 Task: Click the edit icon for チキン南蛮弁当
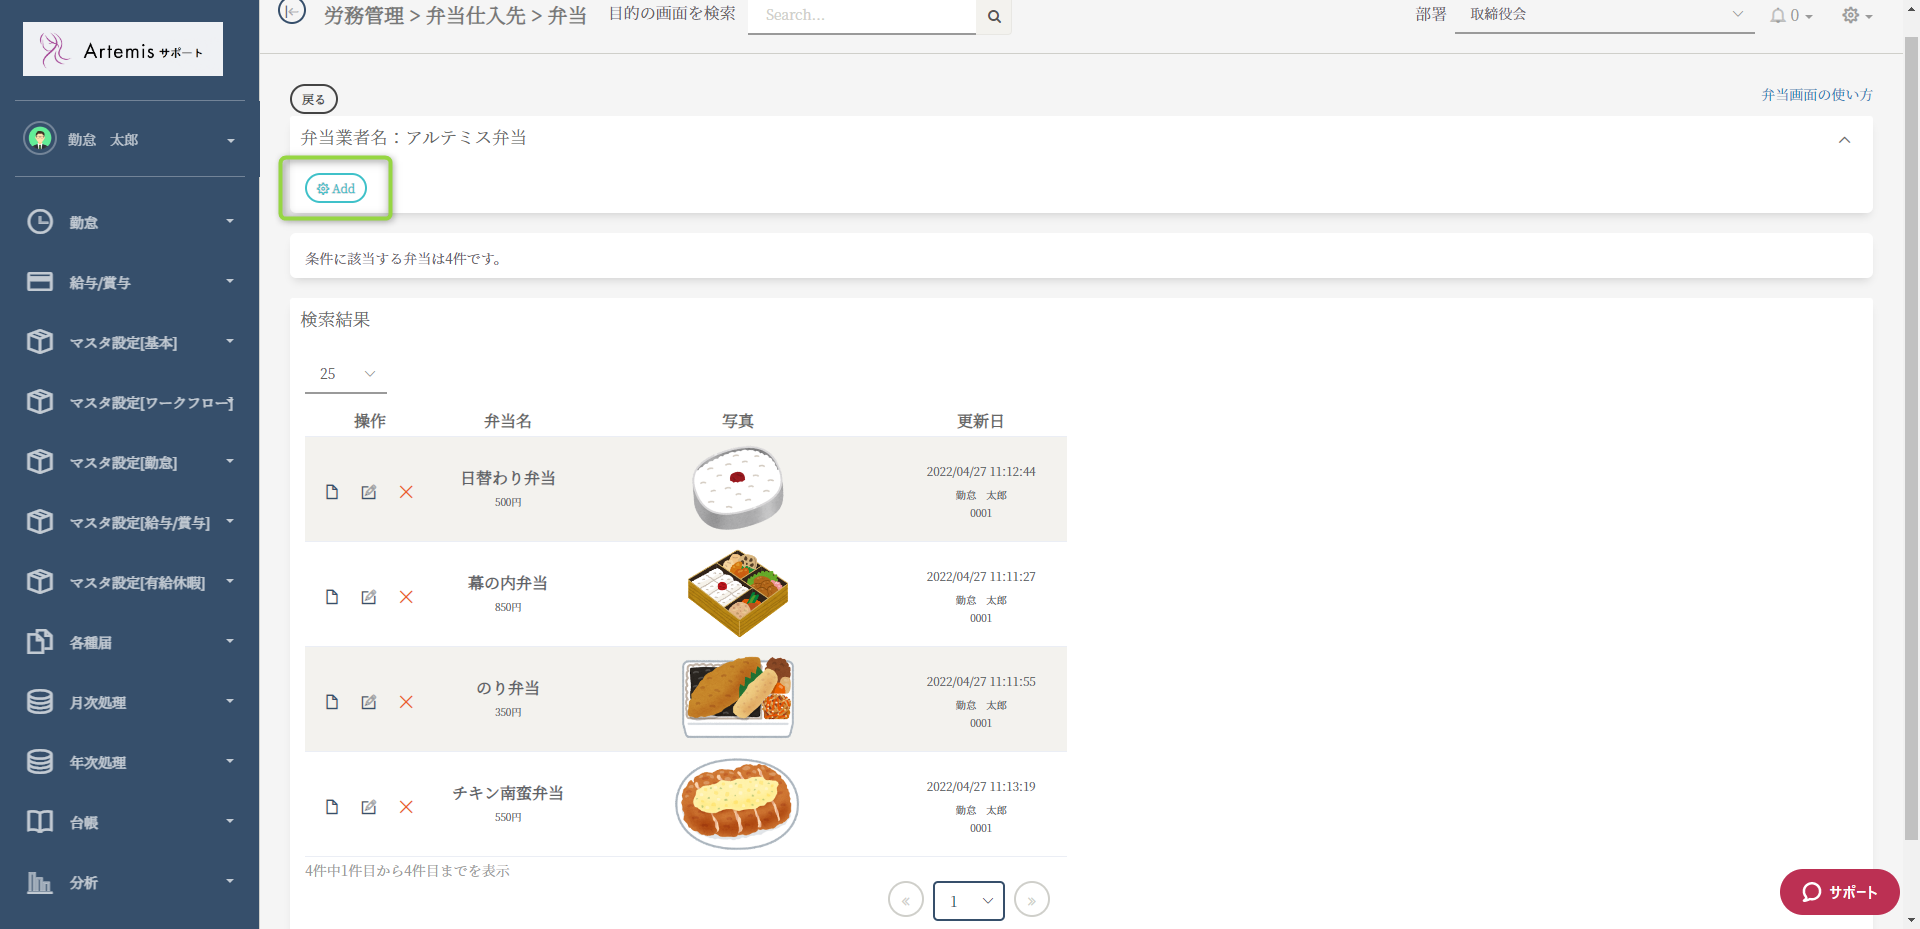click(369, 807)
